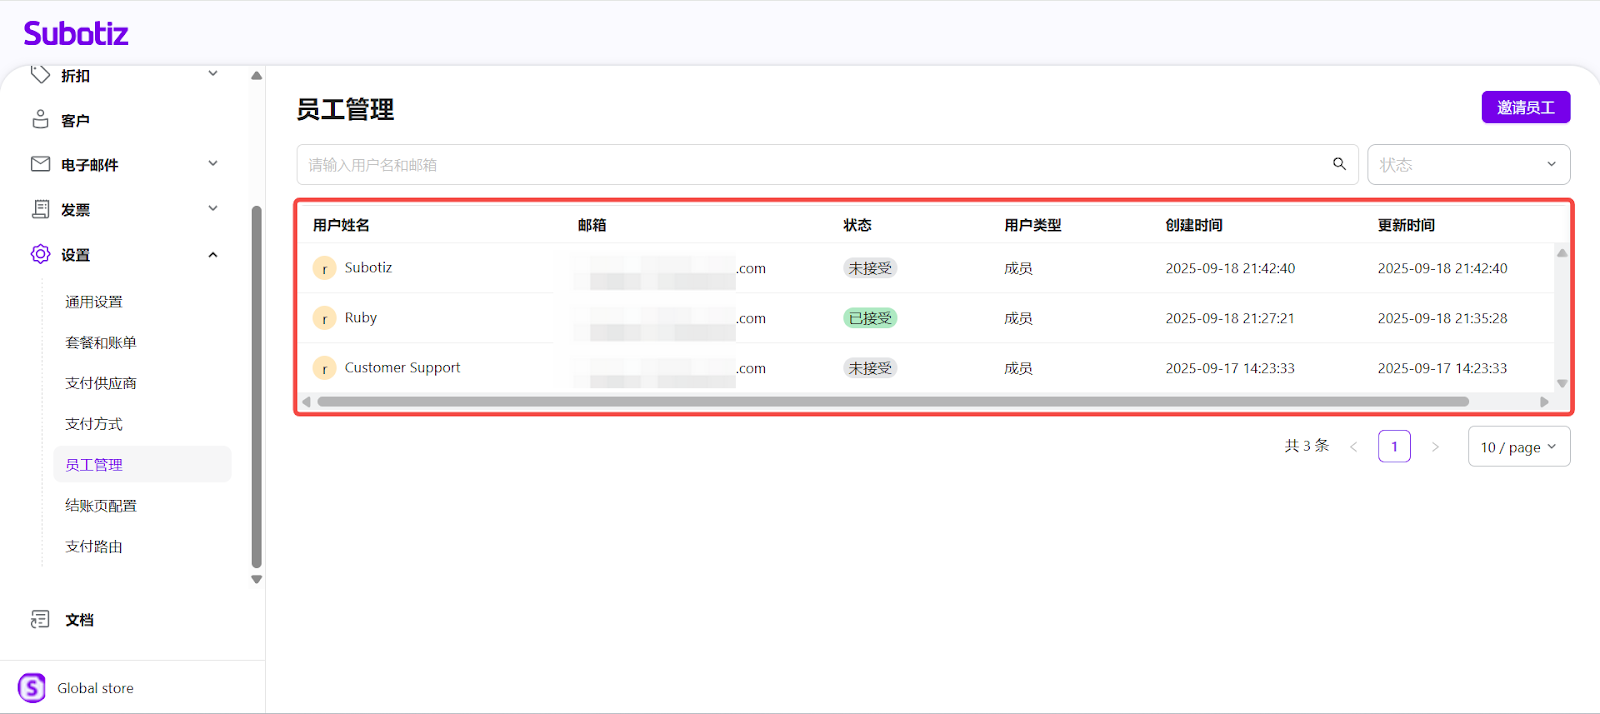Click the 客户 customer icon in sidebar
The height and width of the screenshot is (714, 1600).
[x=40, y=120]
